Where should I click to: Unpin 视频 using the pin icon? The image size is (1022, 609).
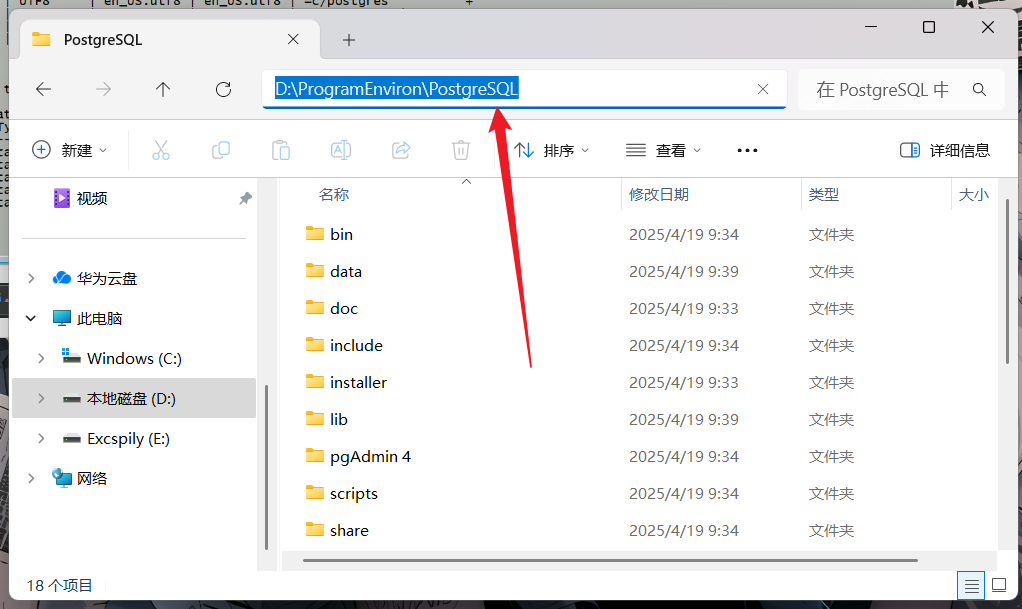[x=245, y=198]
